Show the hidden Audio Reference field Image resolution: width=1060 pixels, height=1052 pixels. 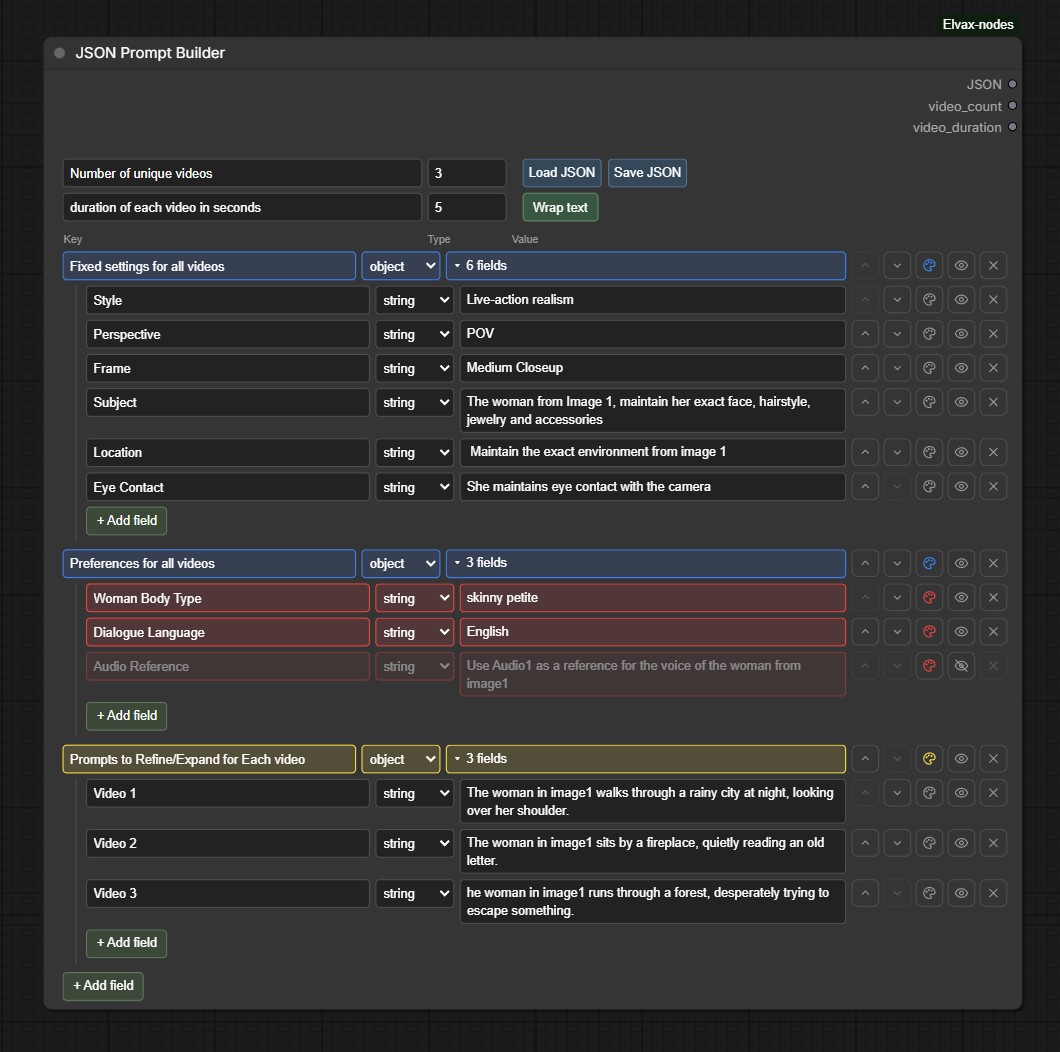961,666
